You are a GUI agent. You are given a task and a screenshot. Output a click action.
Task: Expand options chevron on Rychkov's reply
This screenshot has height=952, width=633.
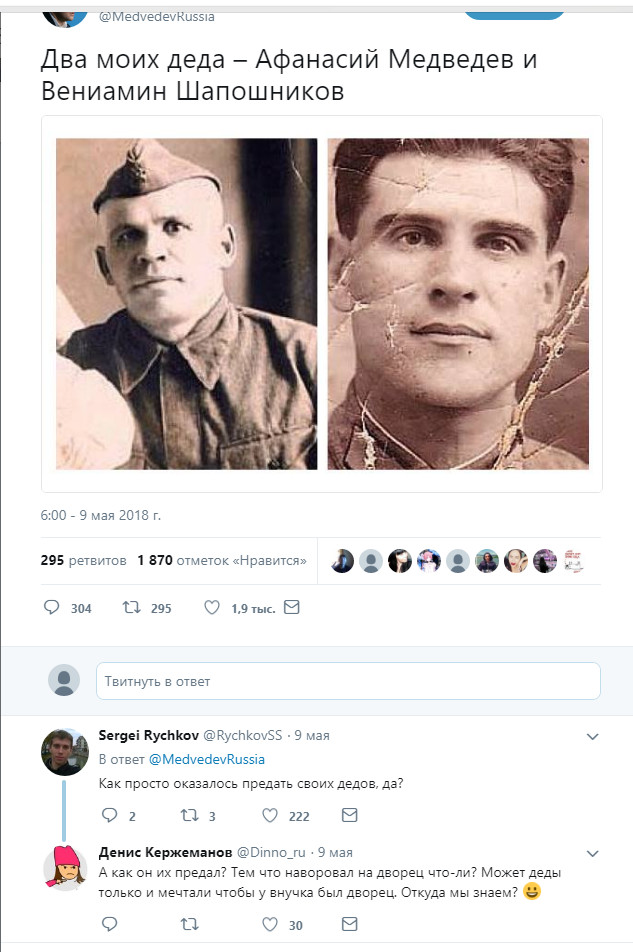(x=592, y=737)
